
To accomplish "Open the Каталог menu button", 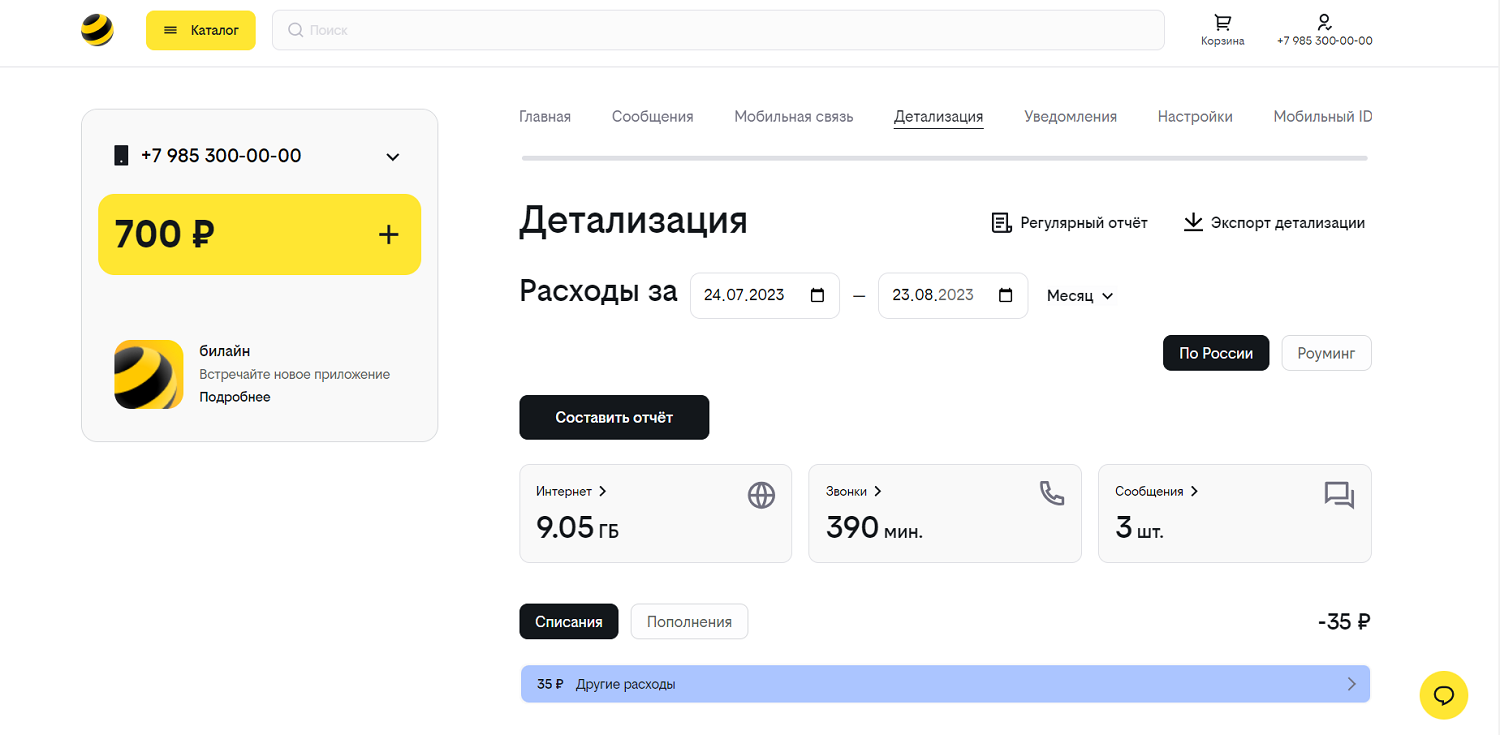I will (x=201, y=30).
